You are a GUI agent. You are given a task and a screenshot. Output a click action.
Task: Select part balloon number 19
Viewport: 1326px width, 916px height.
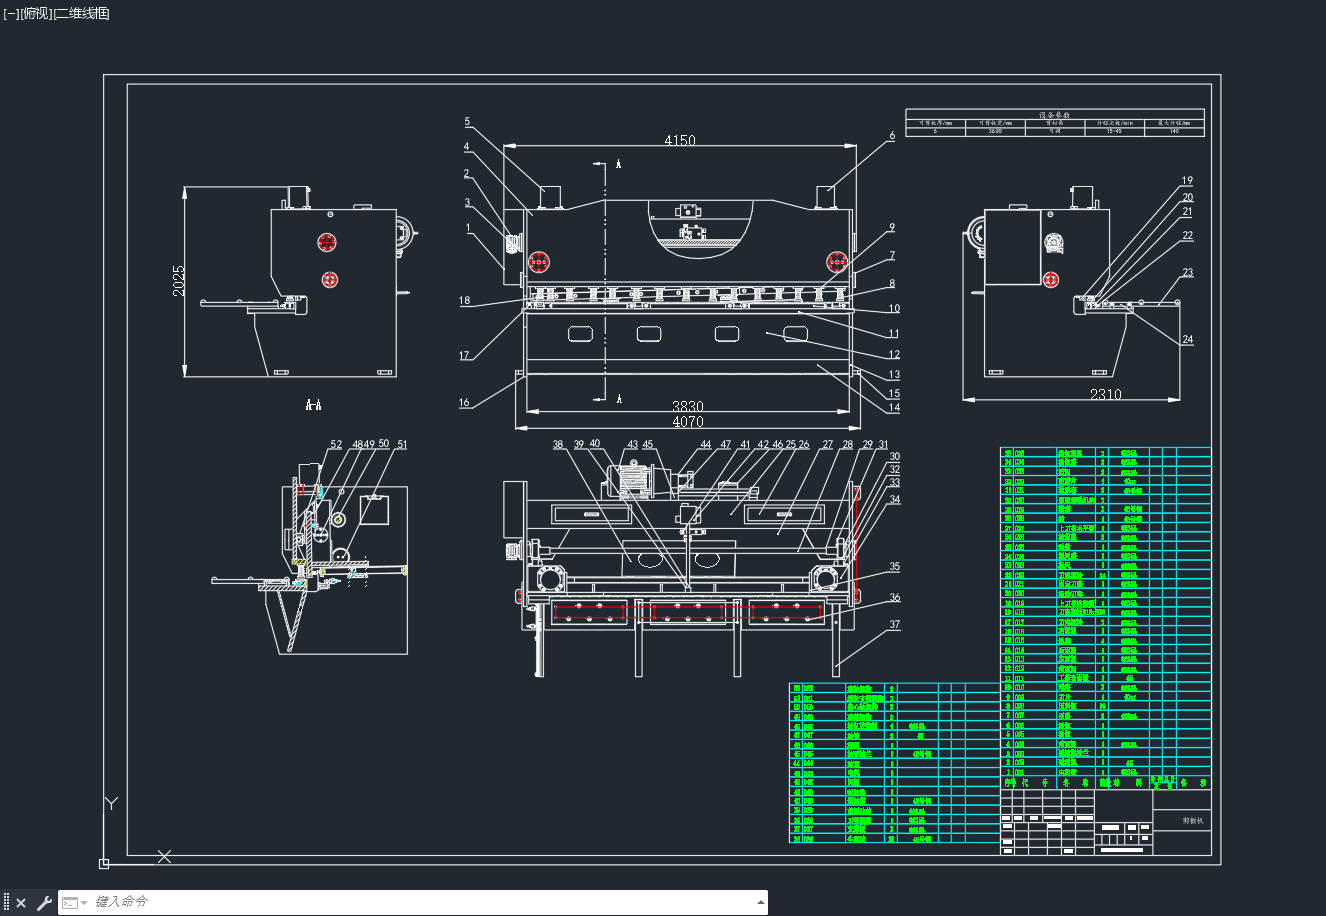coord(1187,181)
